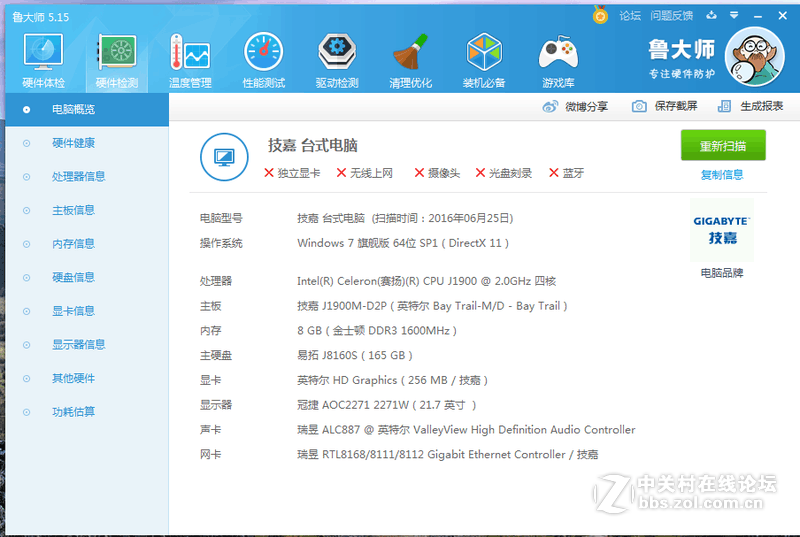This screenshot has height=537, width=800.
Task: Select the 硬件检测 hardware detection icon
Action: tap(117, 60)
